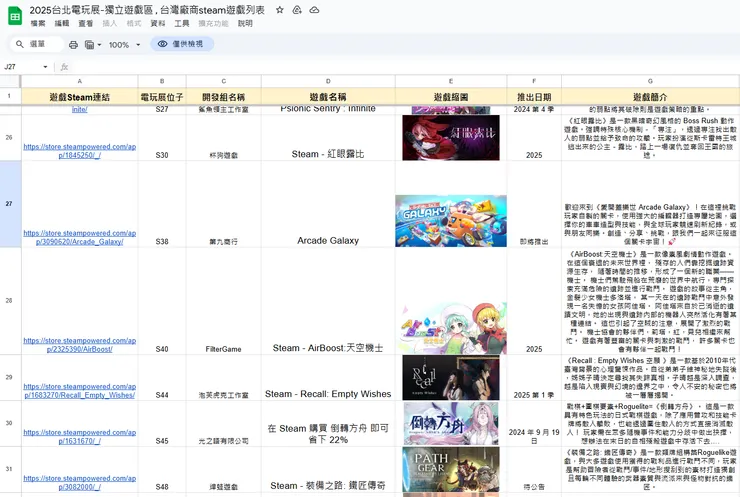Open the menu search box
Viewport: 740px width, 497px height.
[37, 44]
